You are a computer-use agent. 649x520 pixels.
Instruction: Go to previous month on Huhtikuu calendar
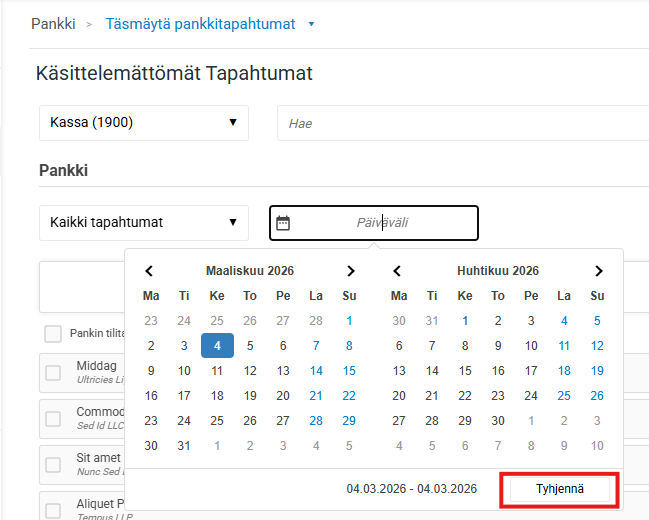pos(398,271)
